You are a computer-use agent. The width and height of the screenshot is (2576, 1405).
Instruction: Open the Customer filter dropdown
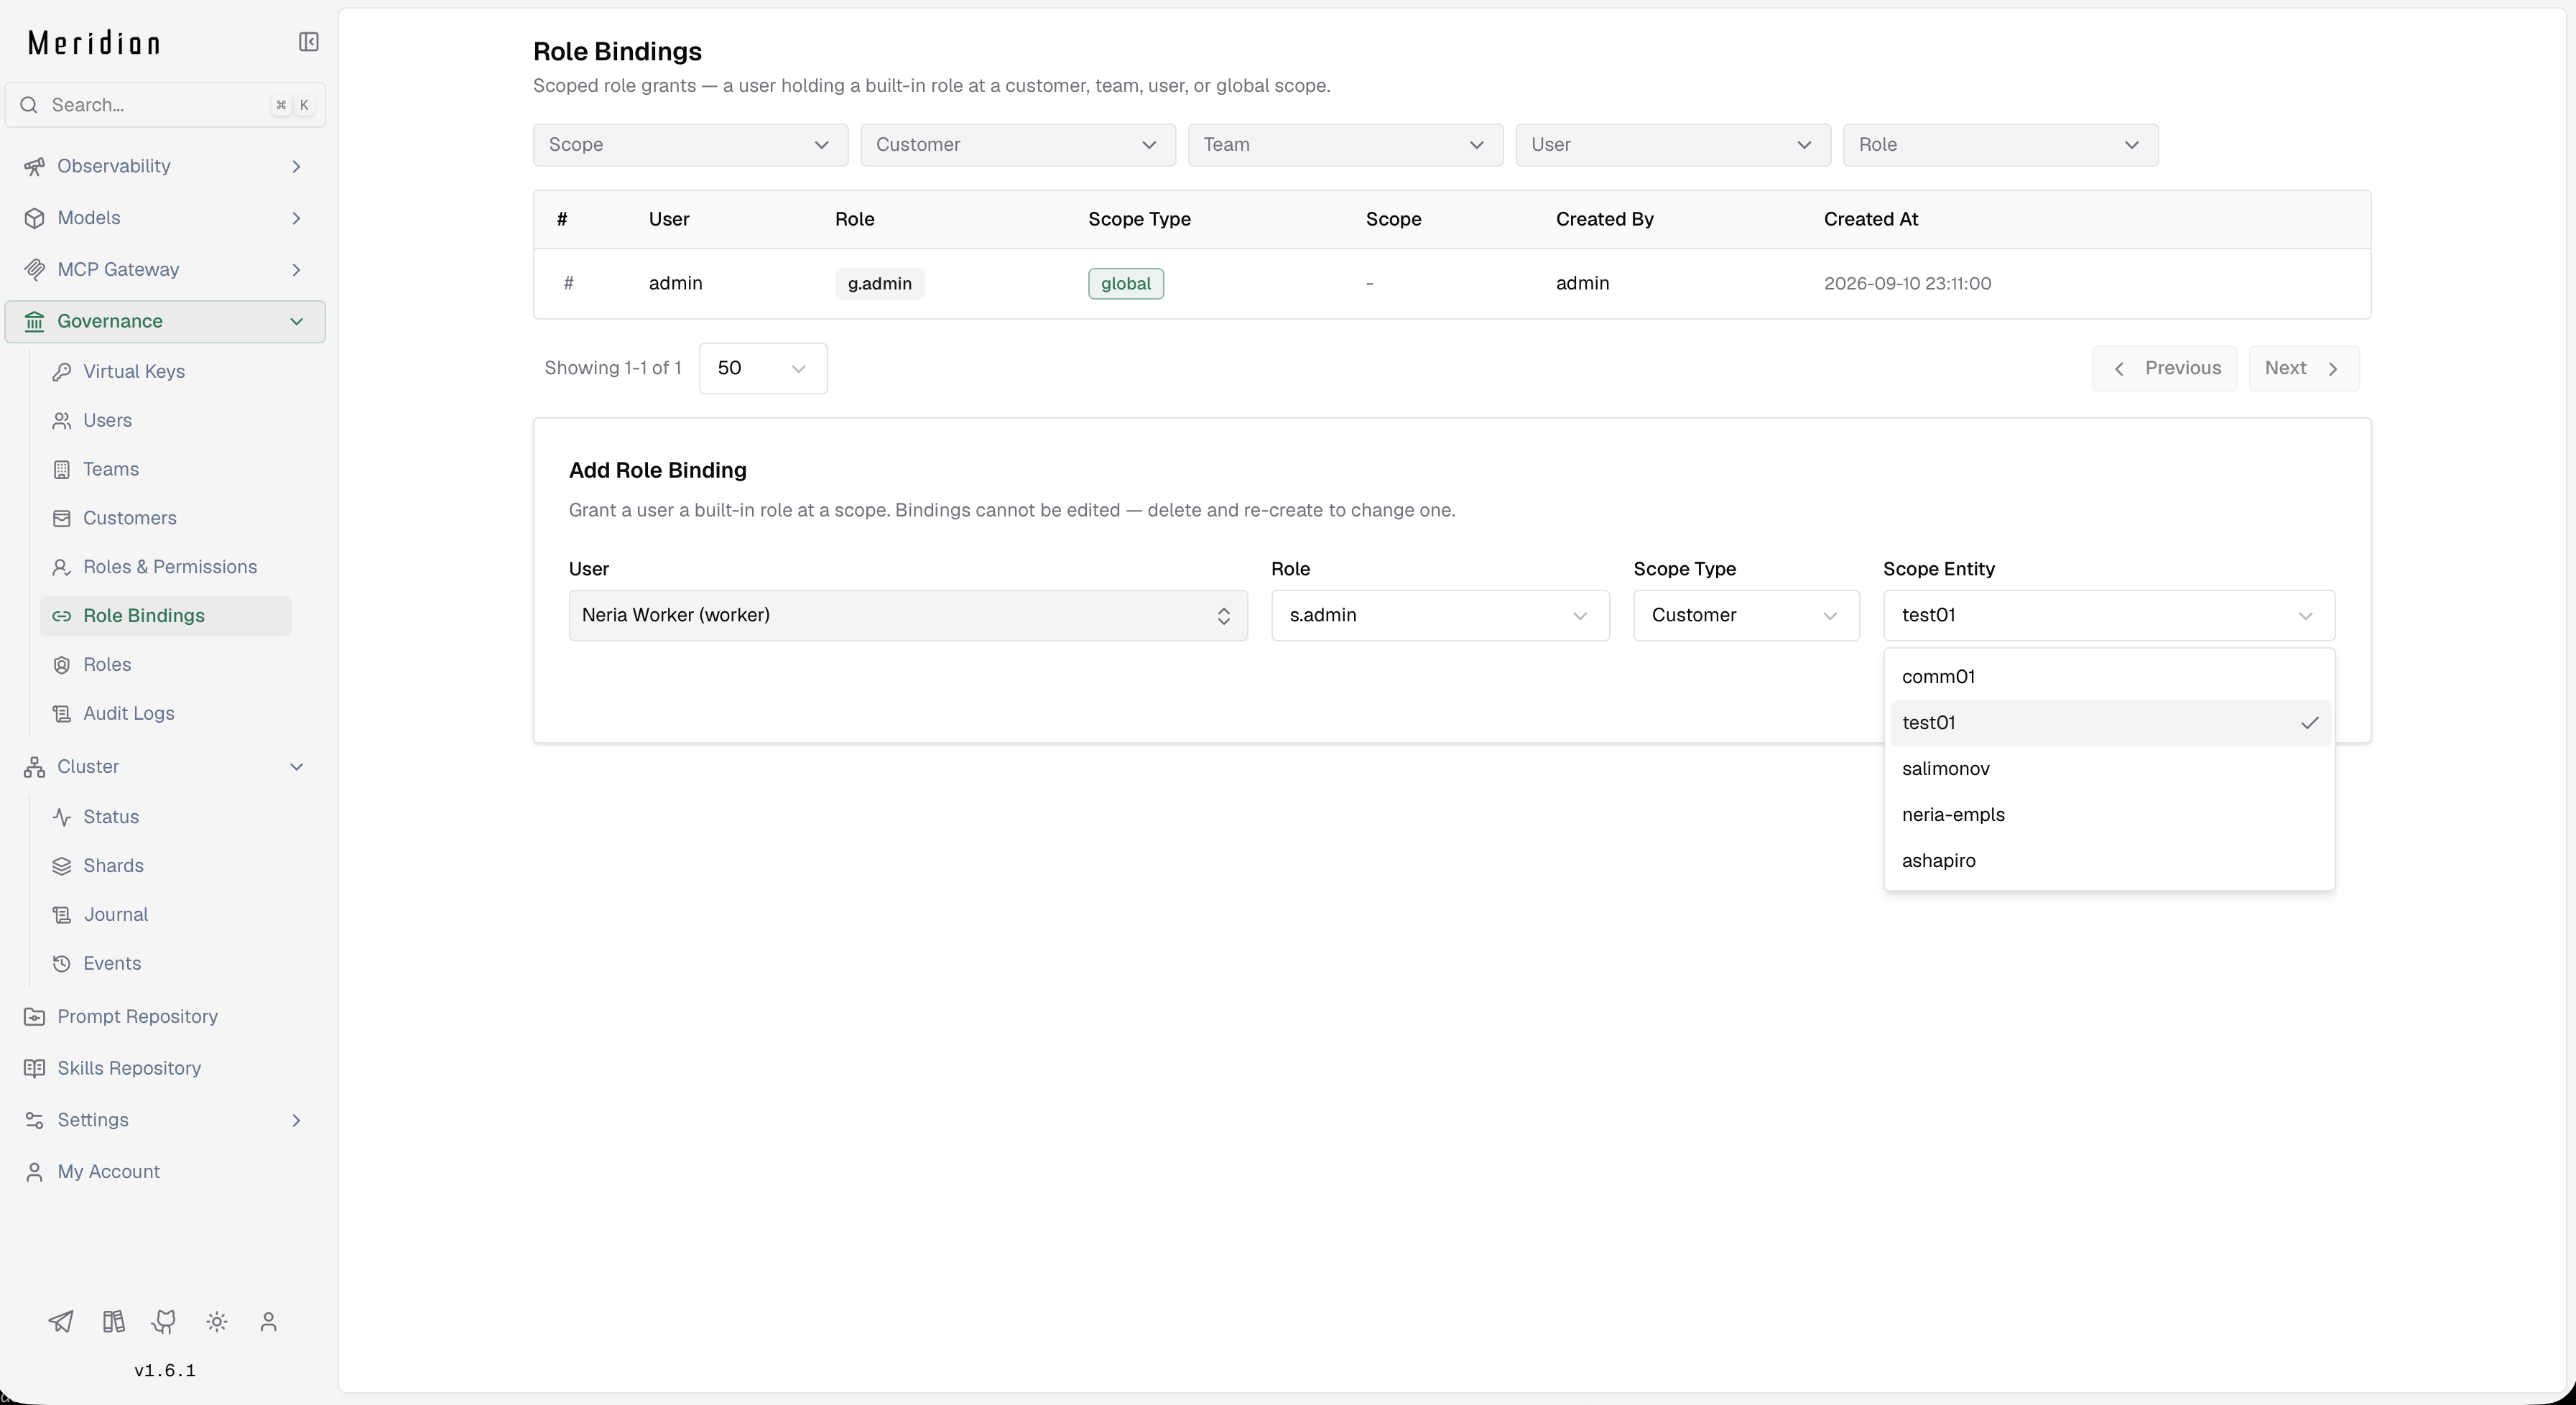pos(1018,145)
